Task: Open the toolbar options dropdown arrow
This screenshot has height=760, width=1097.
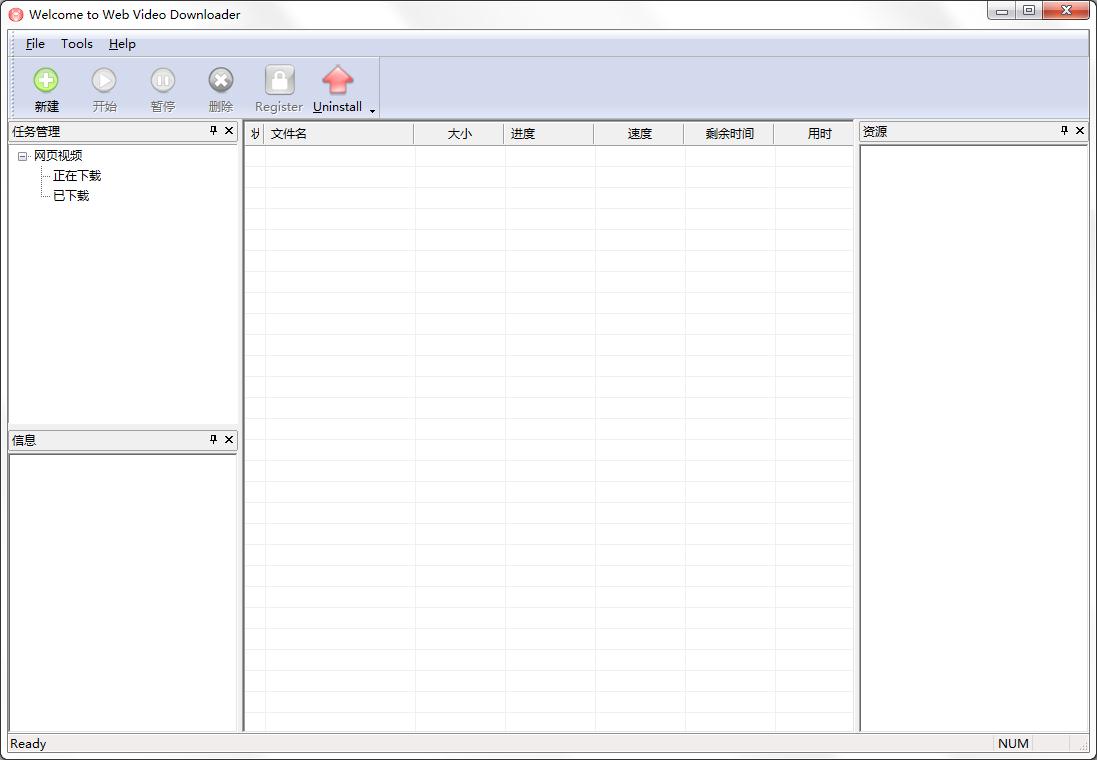Action: pos(372,110)
